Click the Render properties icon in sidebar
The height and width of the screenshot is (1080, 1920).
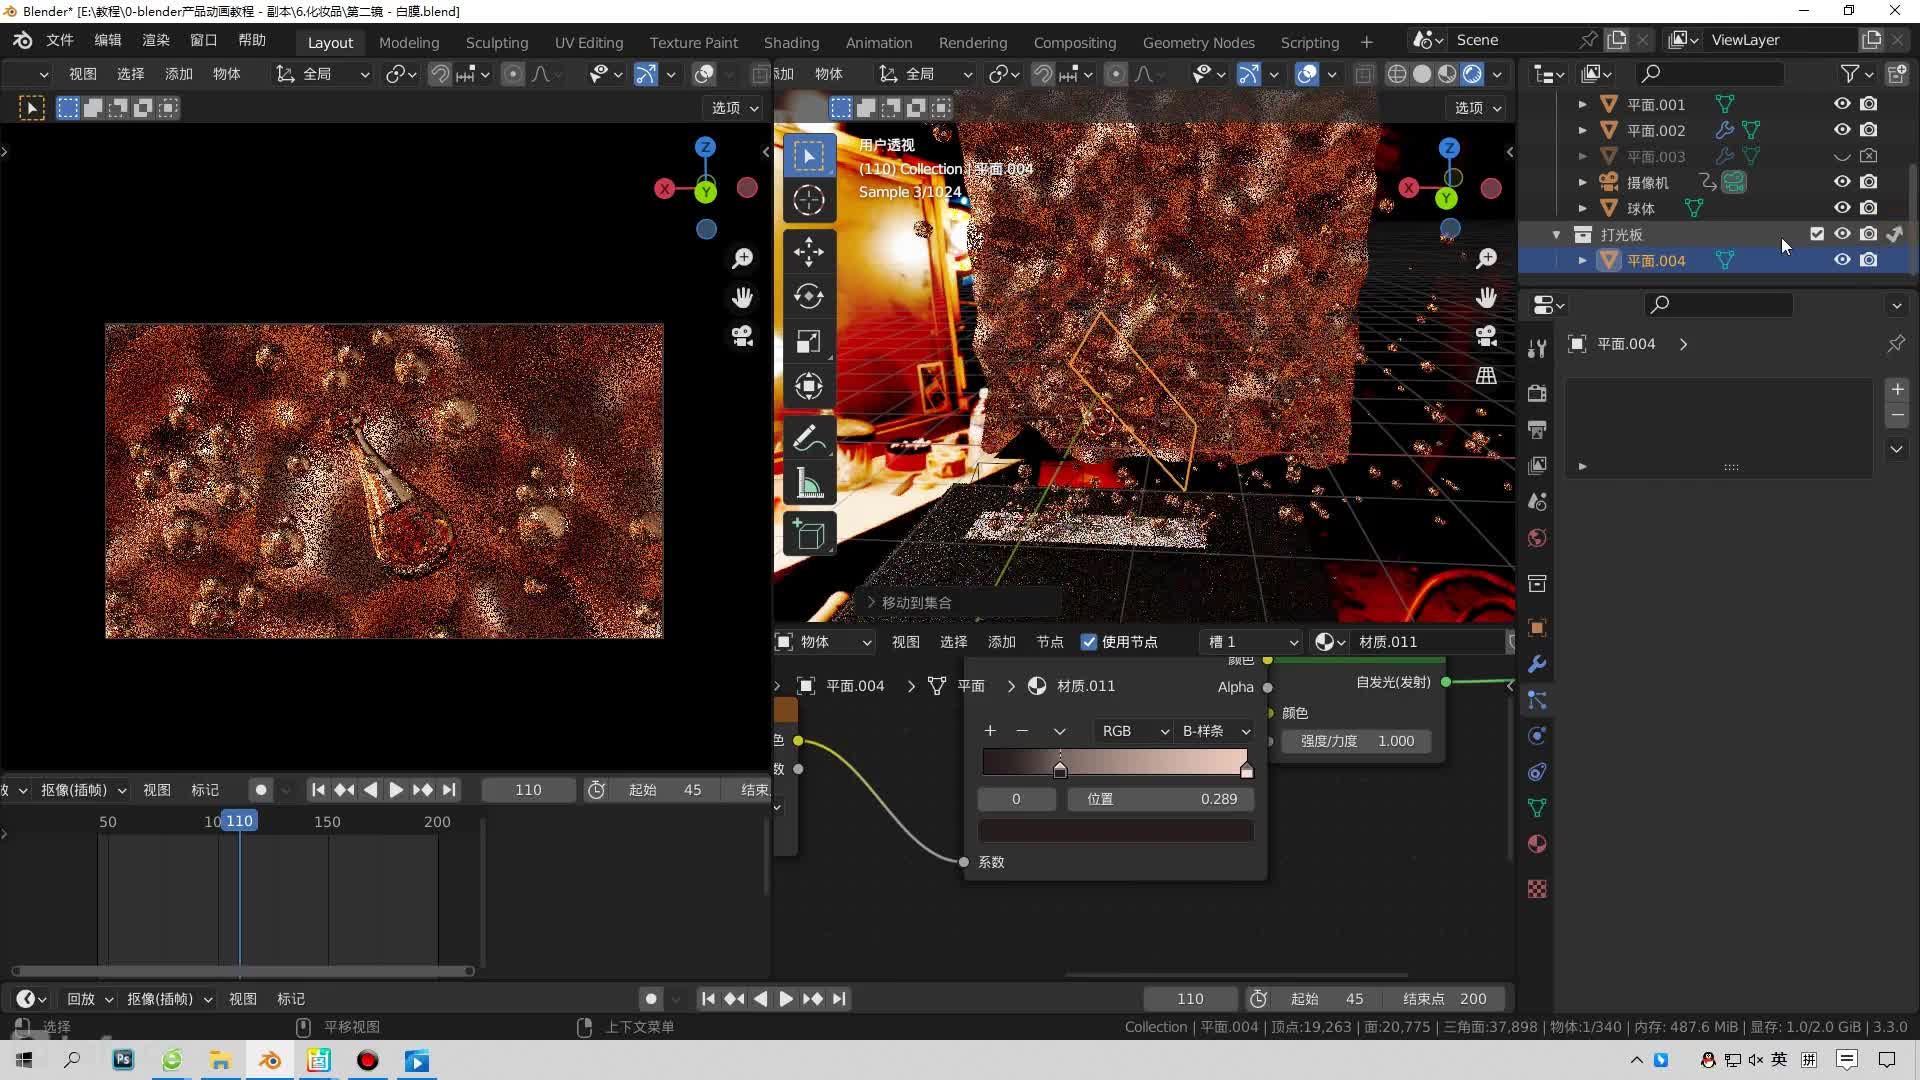1538,393
